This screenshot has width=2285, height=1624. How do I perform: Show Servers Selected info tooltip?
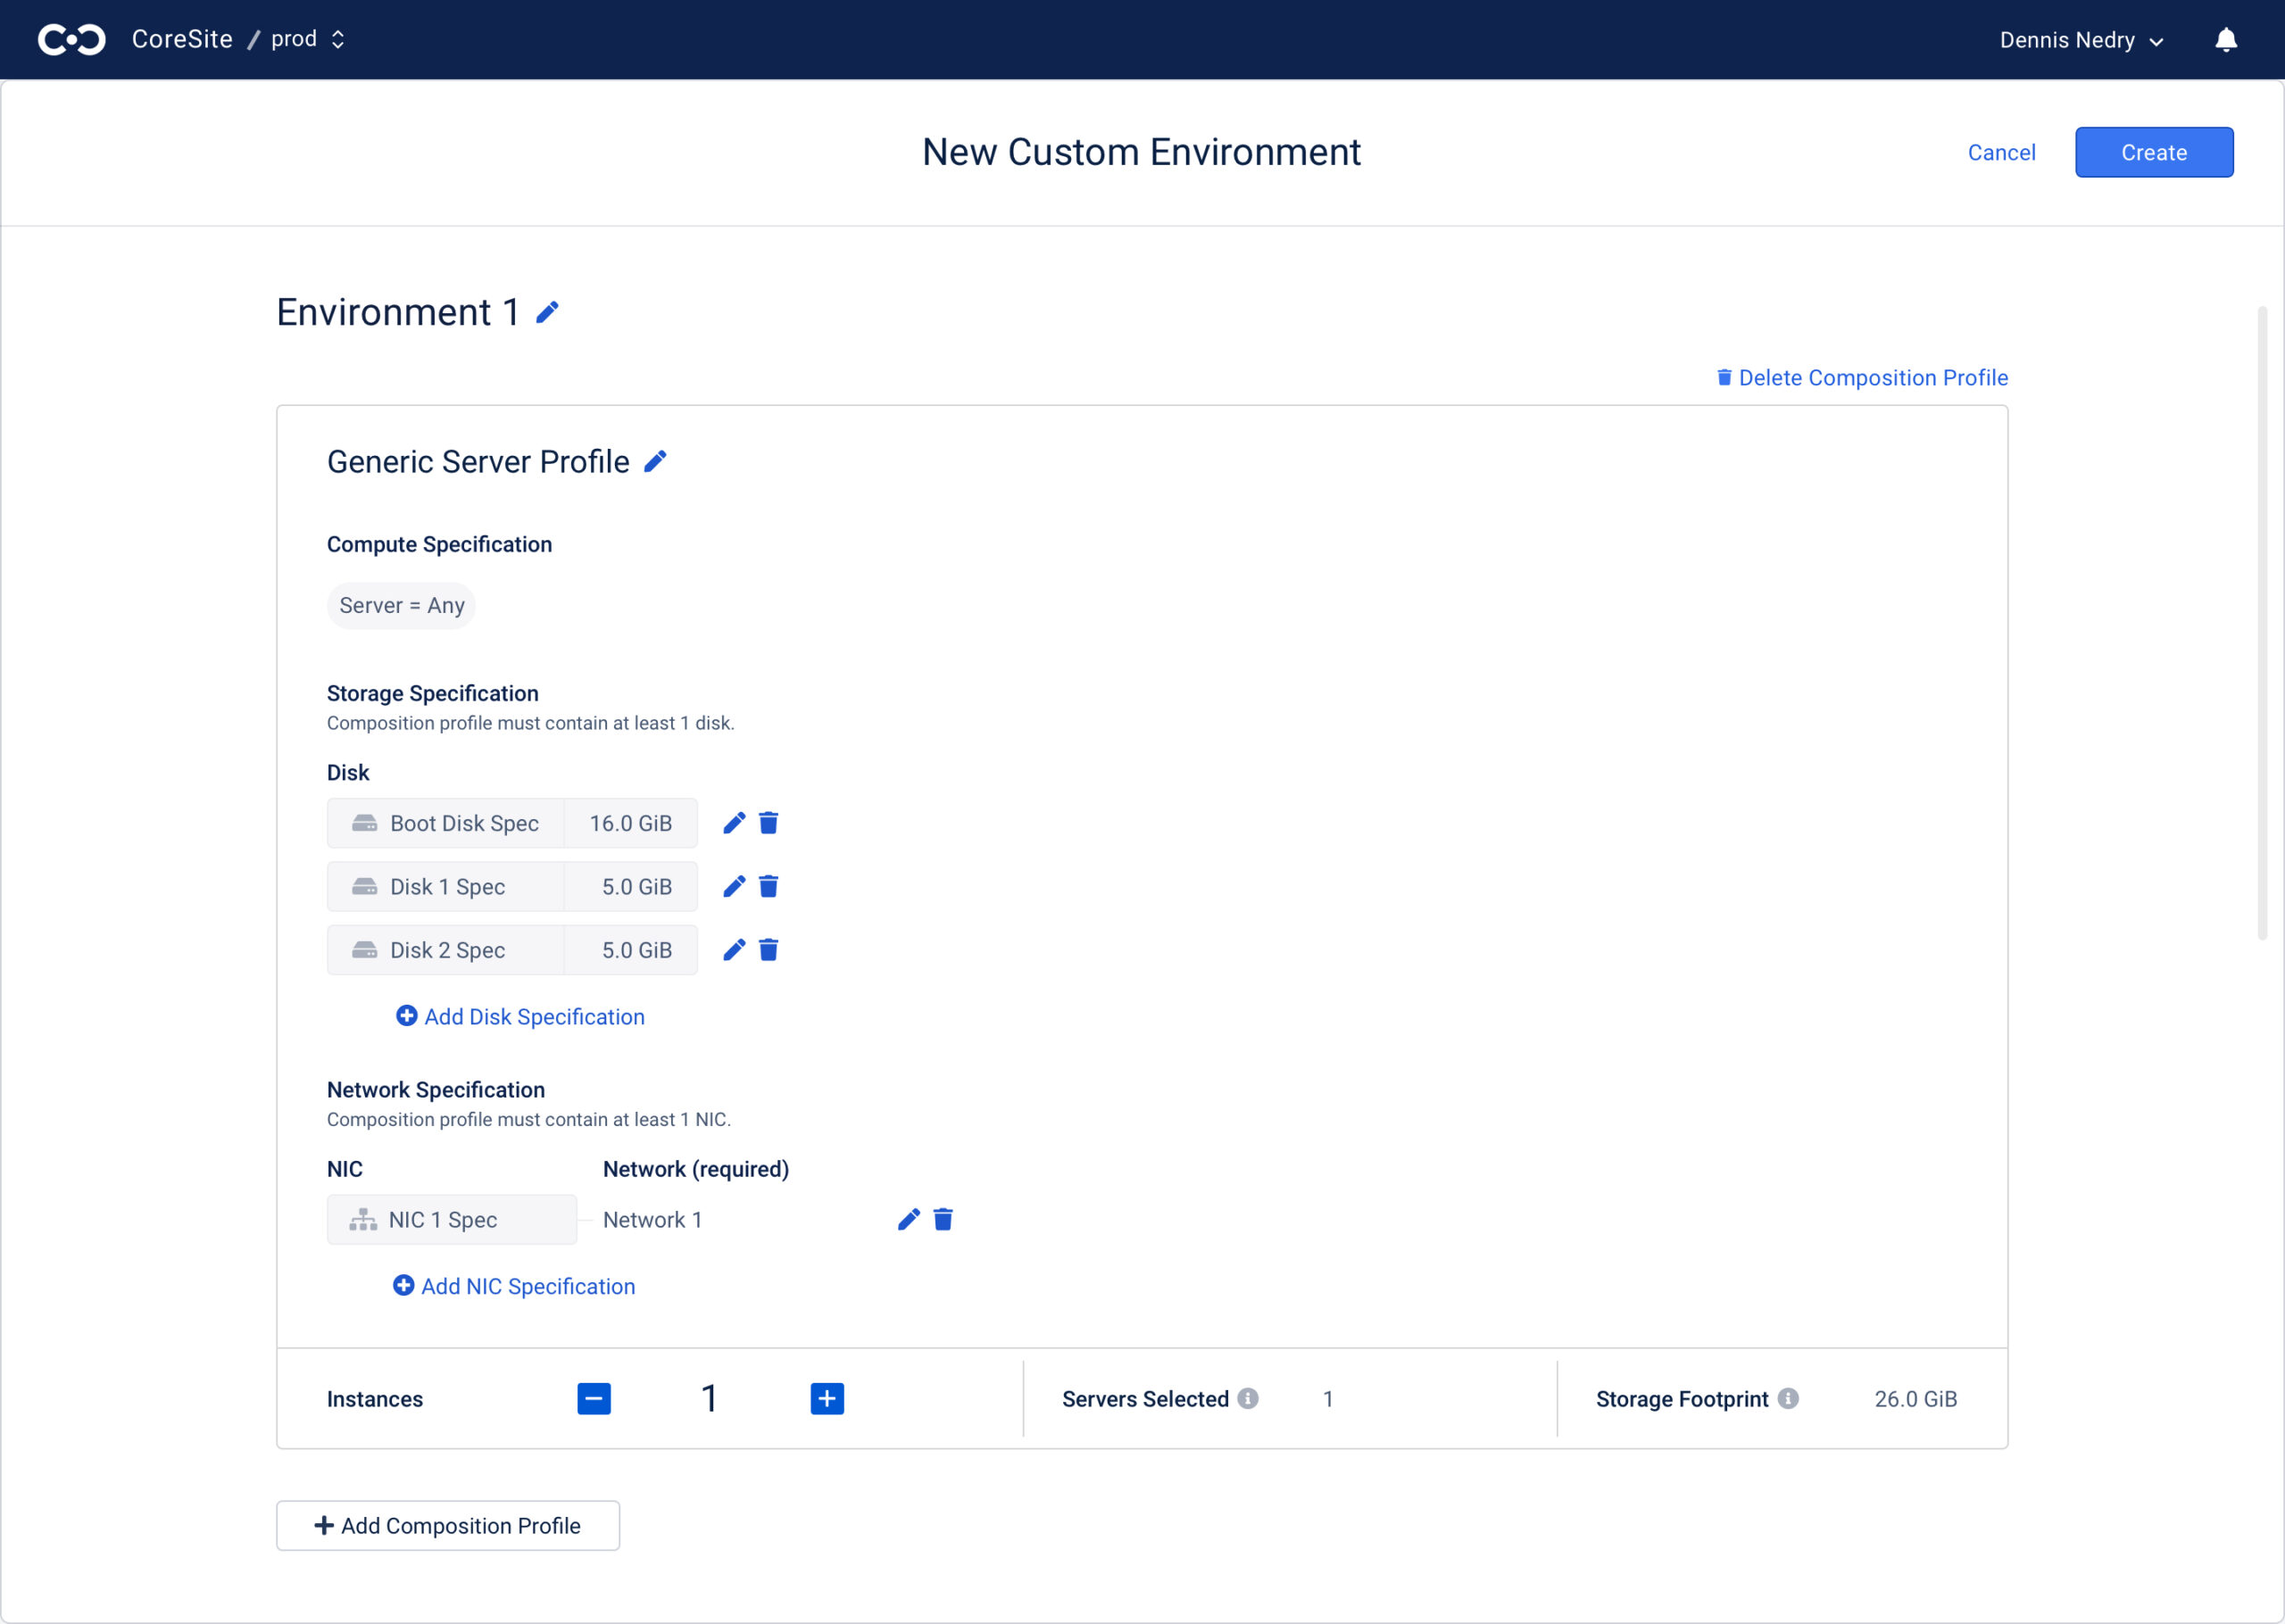coord(1247,1398)
